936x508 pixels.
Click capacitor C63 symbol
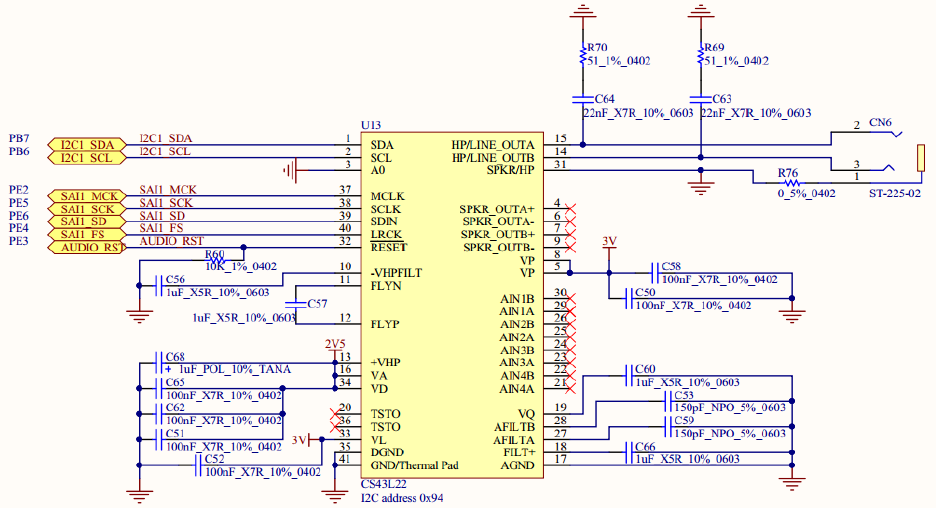pyautogui.click(x=700, y=100)
